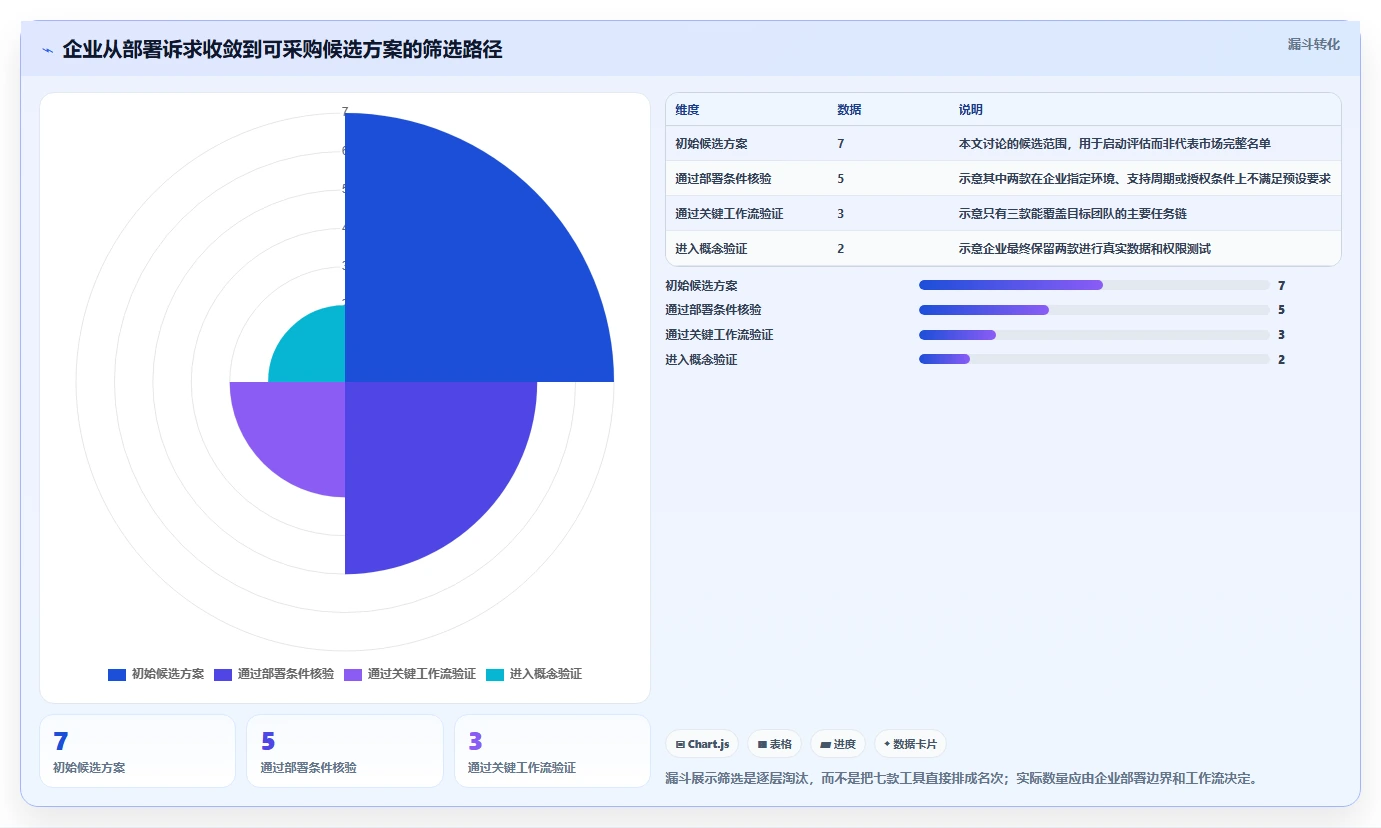Image resolution: width=1381 pixels, height=828 pixels.
Task: Click value 5 in the table's 数据 column
Action: click(x=841, y=179)
